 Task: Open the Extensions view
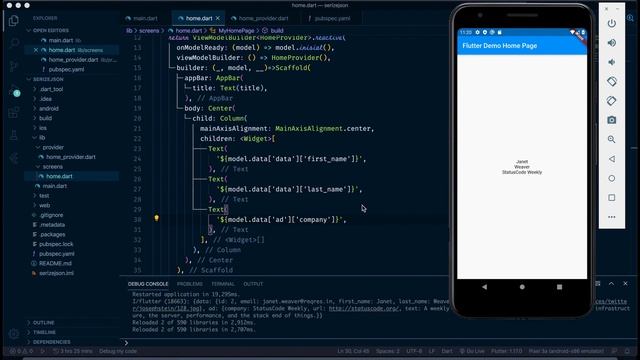pos(13,112)
